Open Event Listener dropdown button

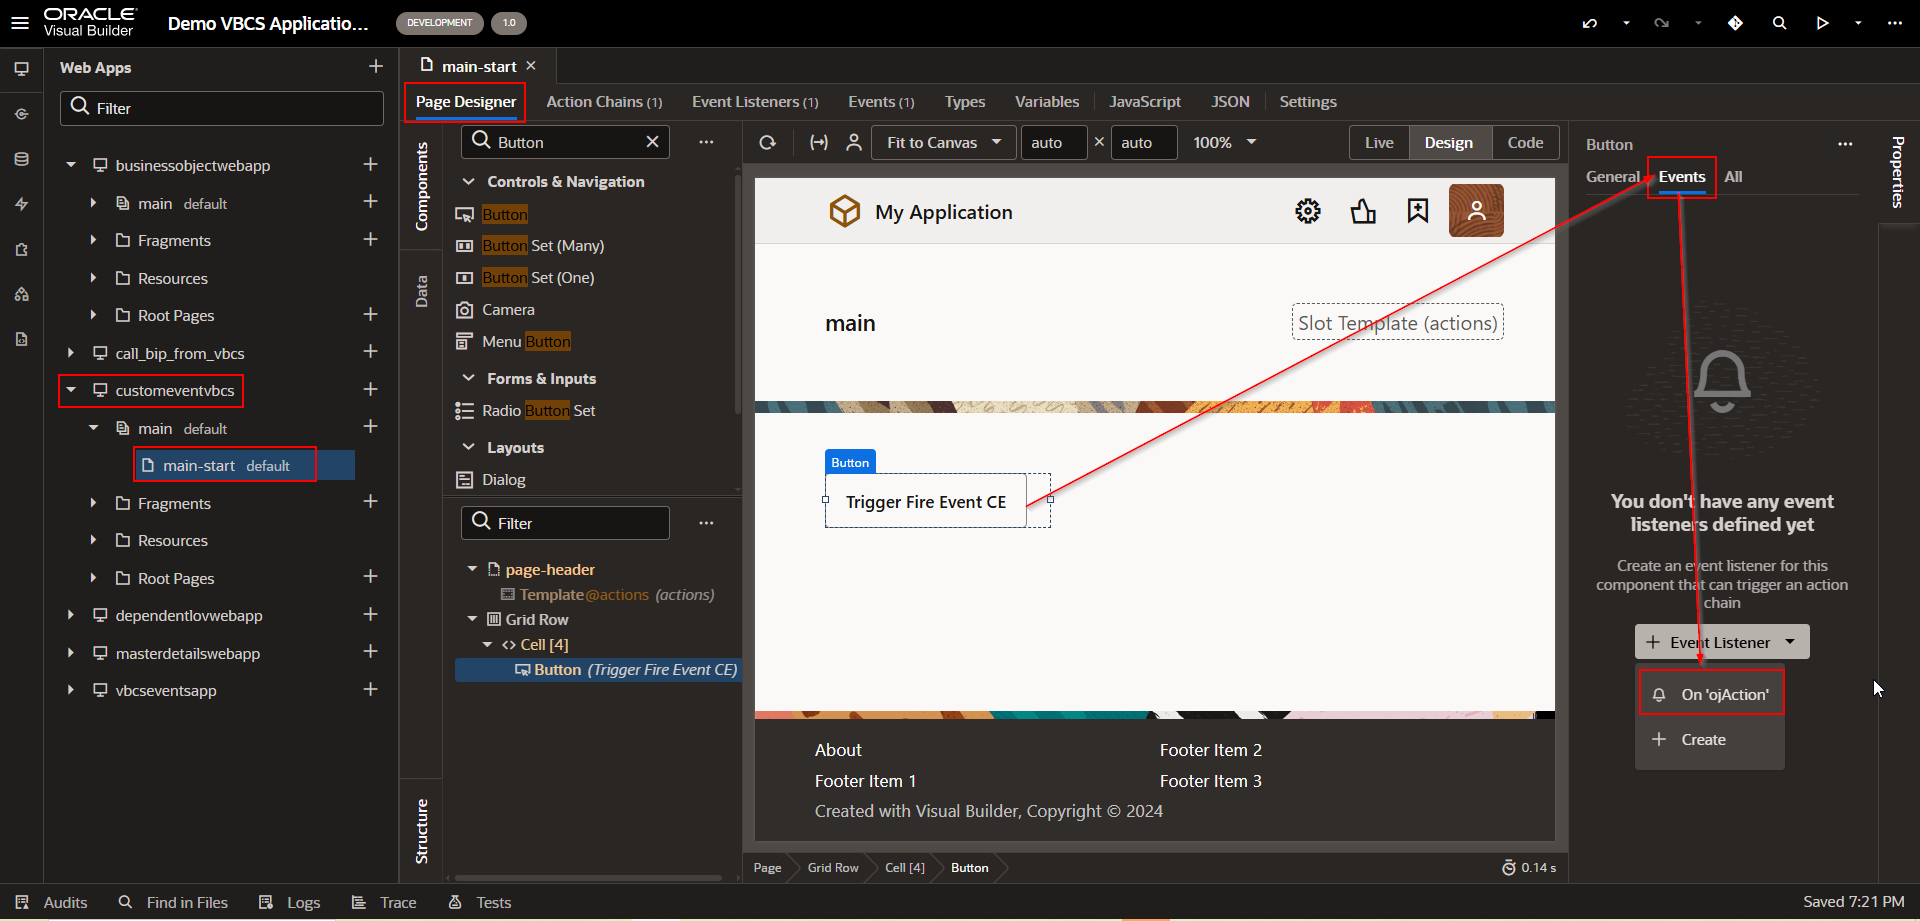[1722, 642]
